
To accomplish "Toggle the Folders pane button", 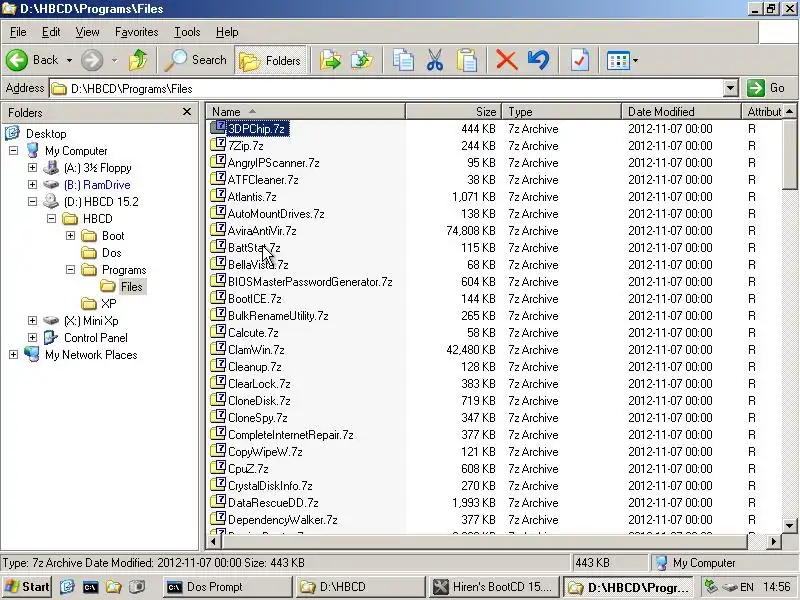I will (270, 61).
